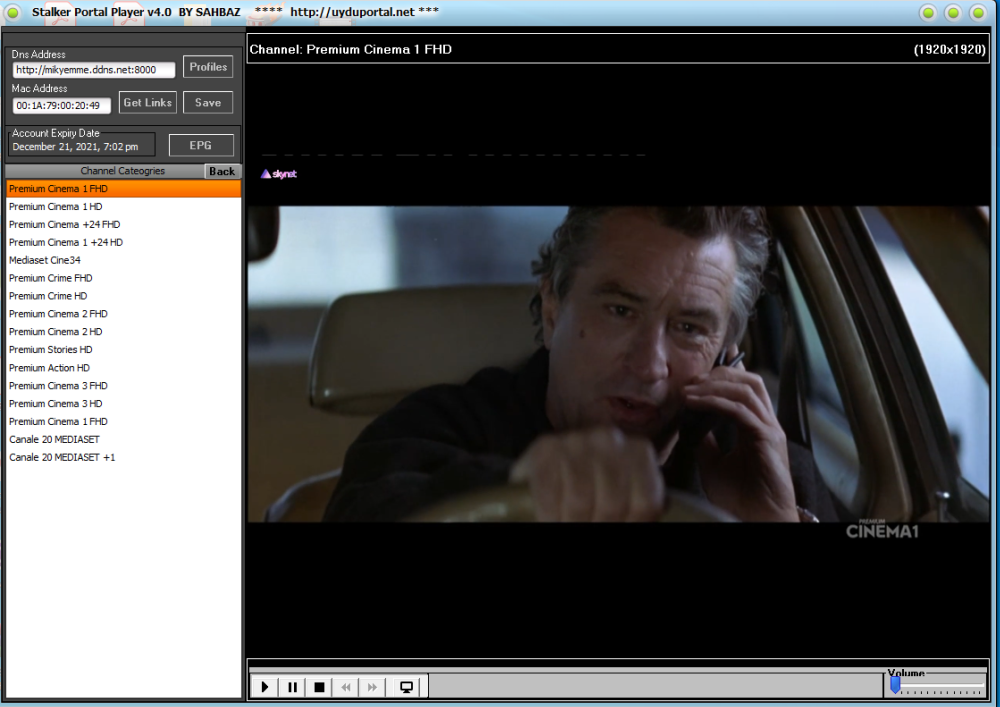Choose Premium Action HD from the list
The image size is (1000, 707).
click(49, 368)
